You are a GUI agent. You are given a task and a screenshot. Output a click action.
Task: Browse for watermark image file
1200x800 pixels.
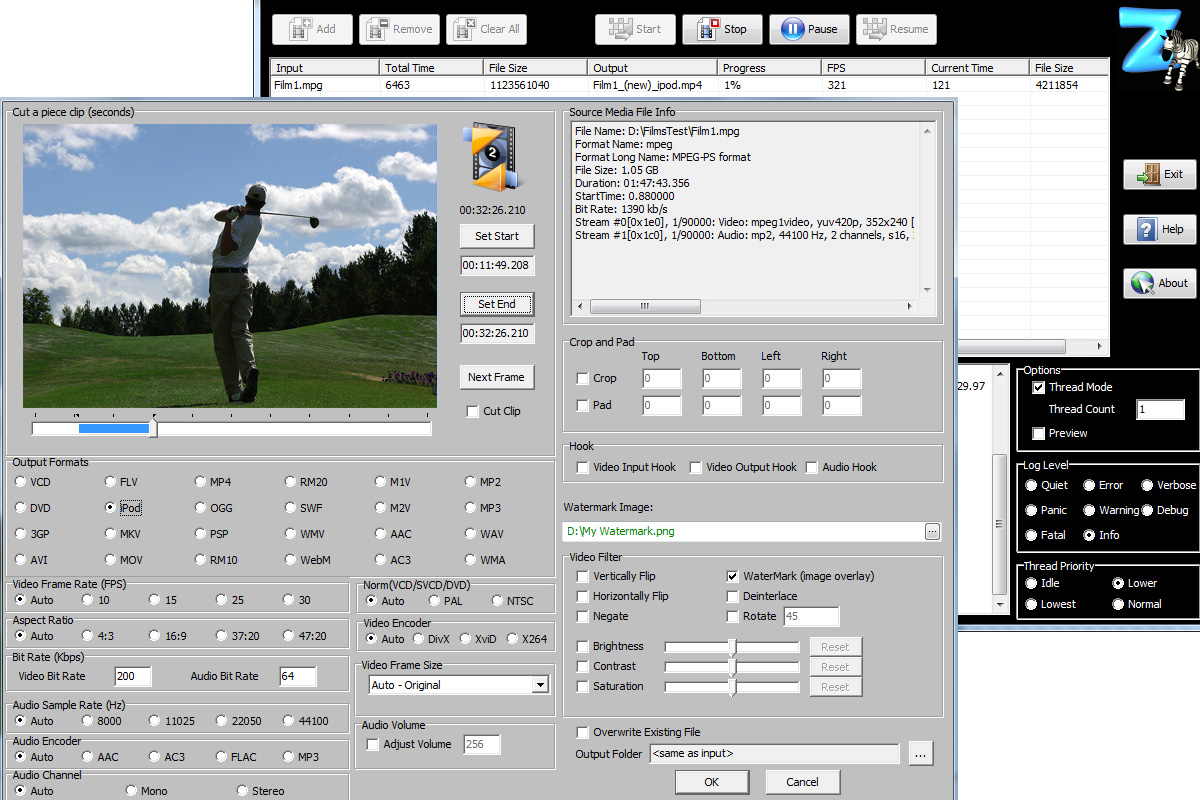(x=932, y=531)
